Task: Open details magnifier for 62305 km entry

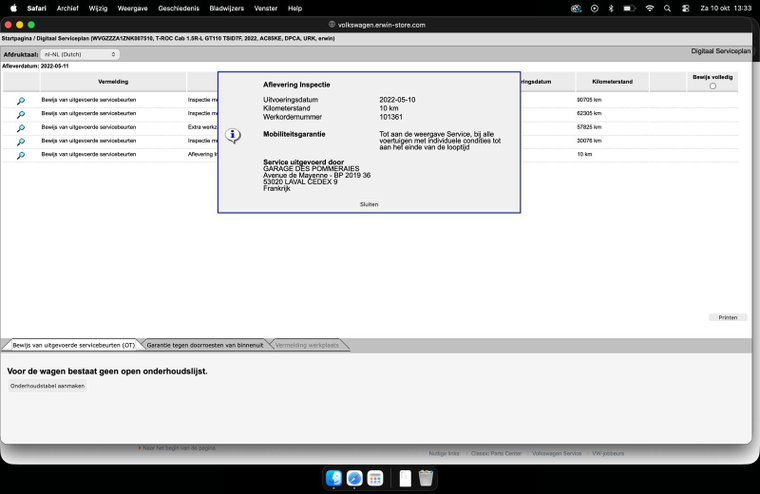Action: point(21,114)
